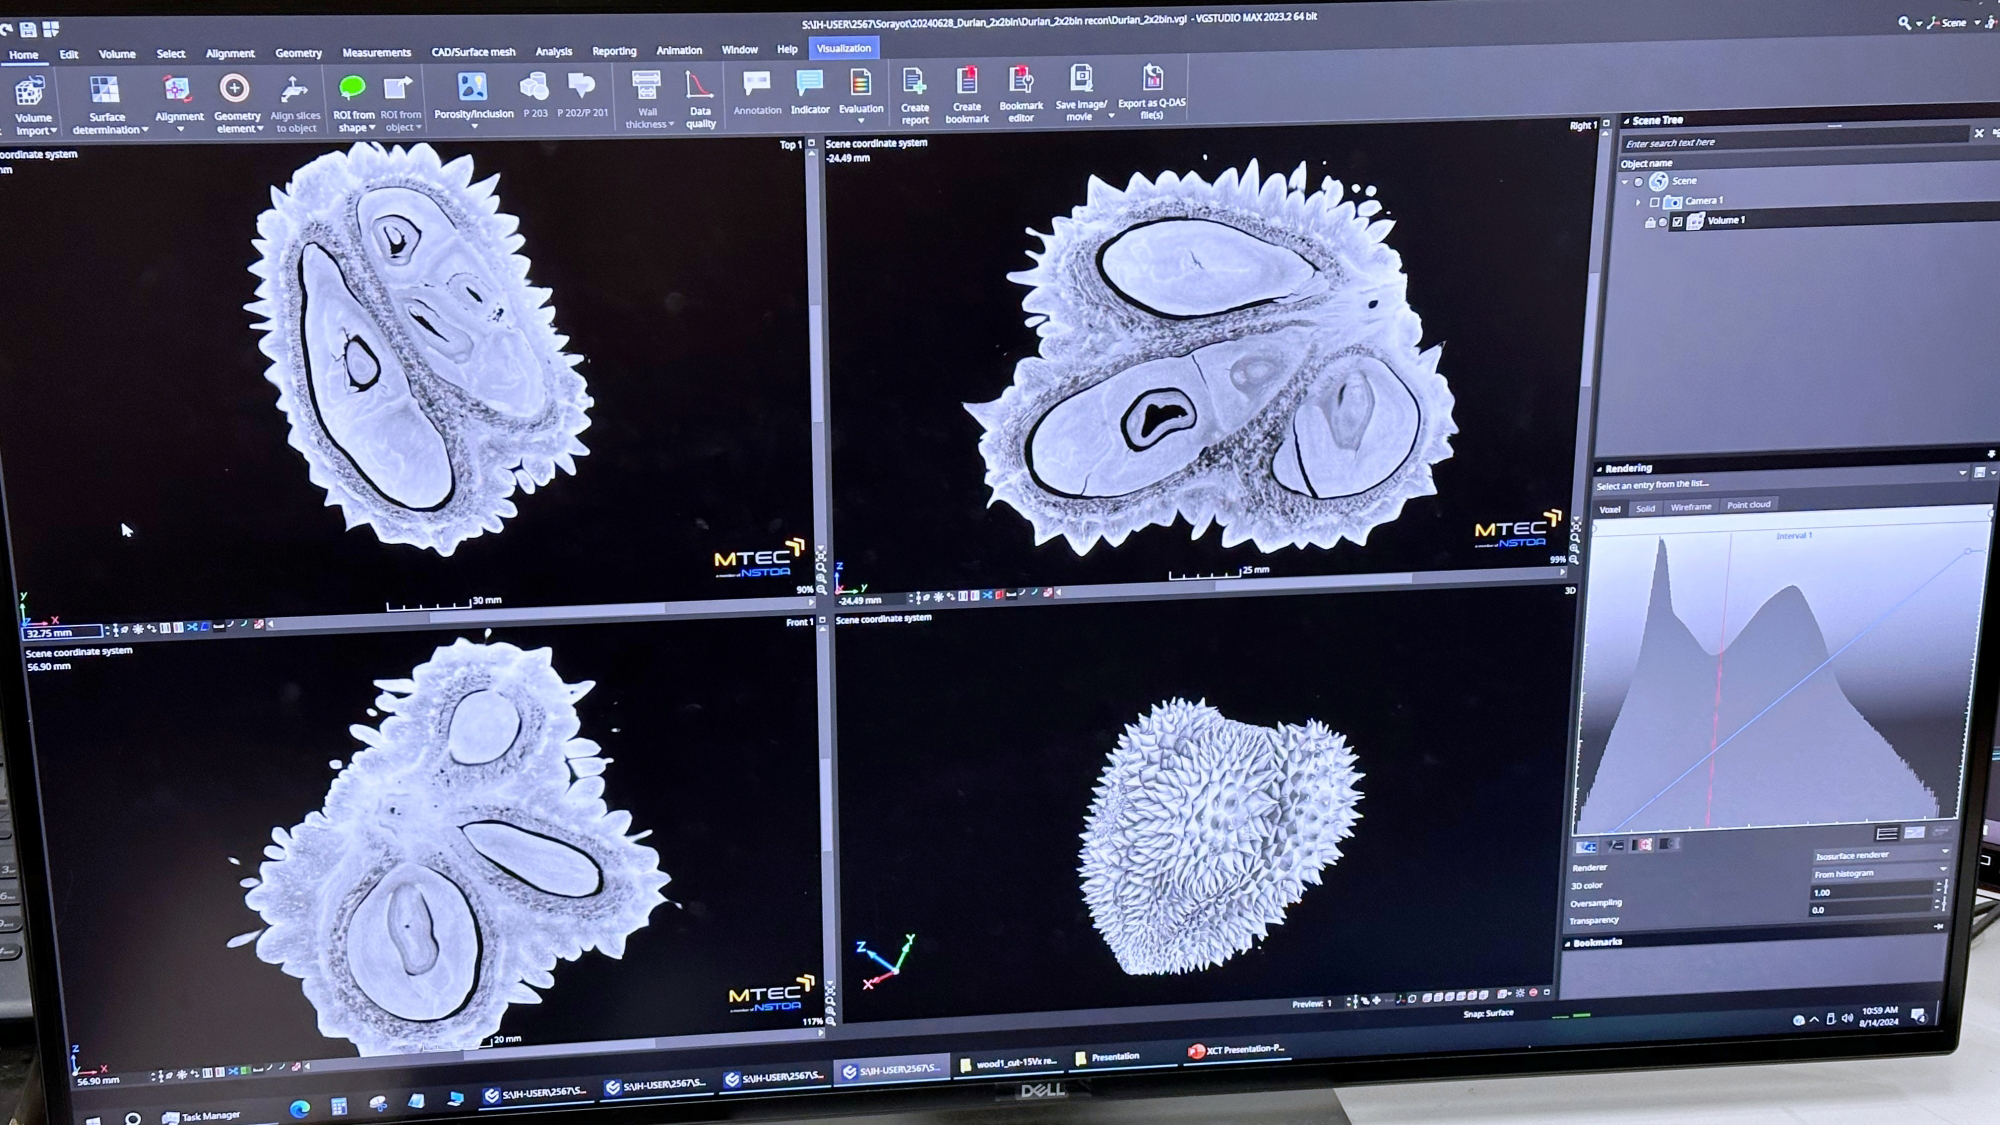
Task: Click the Surface determination icon
Action: [105, 90]
